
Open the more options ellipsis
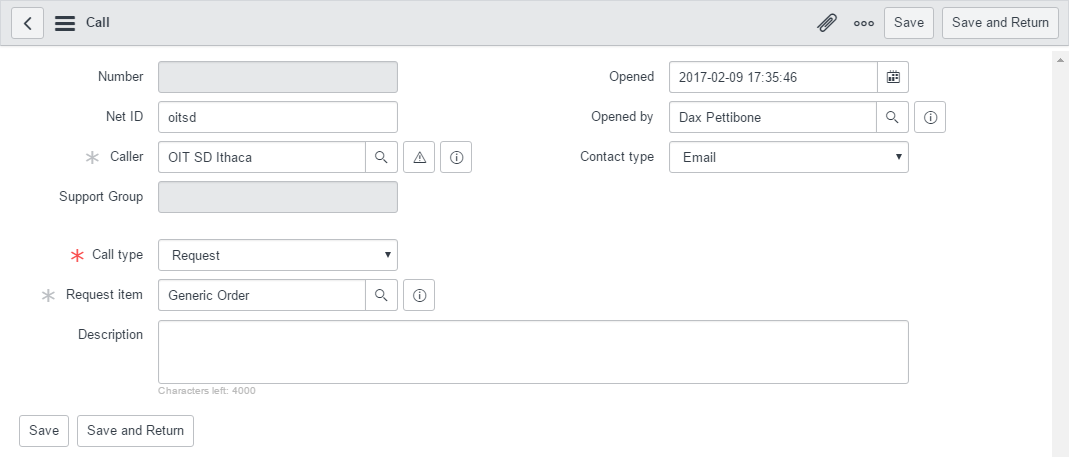click(x=864, y=23)
